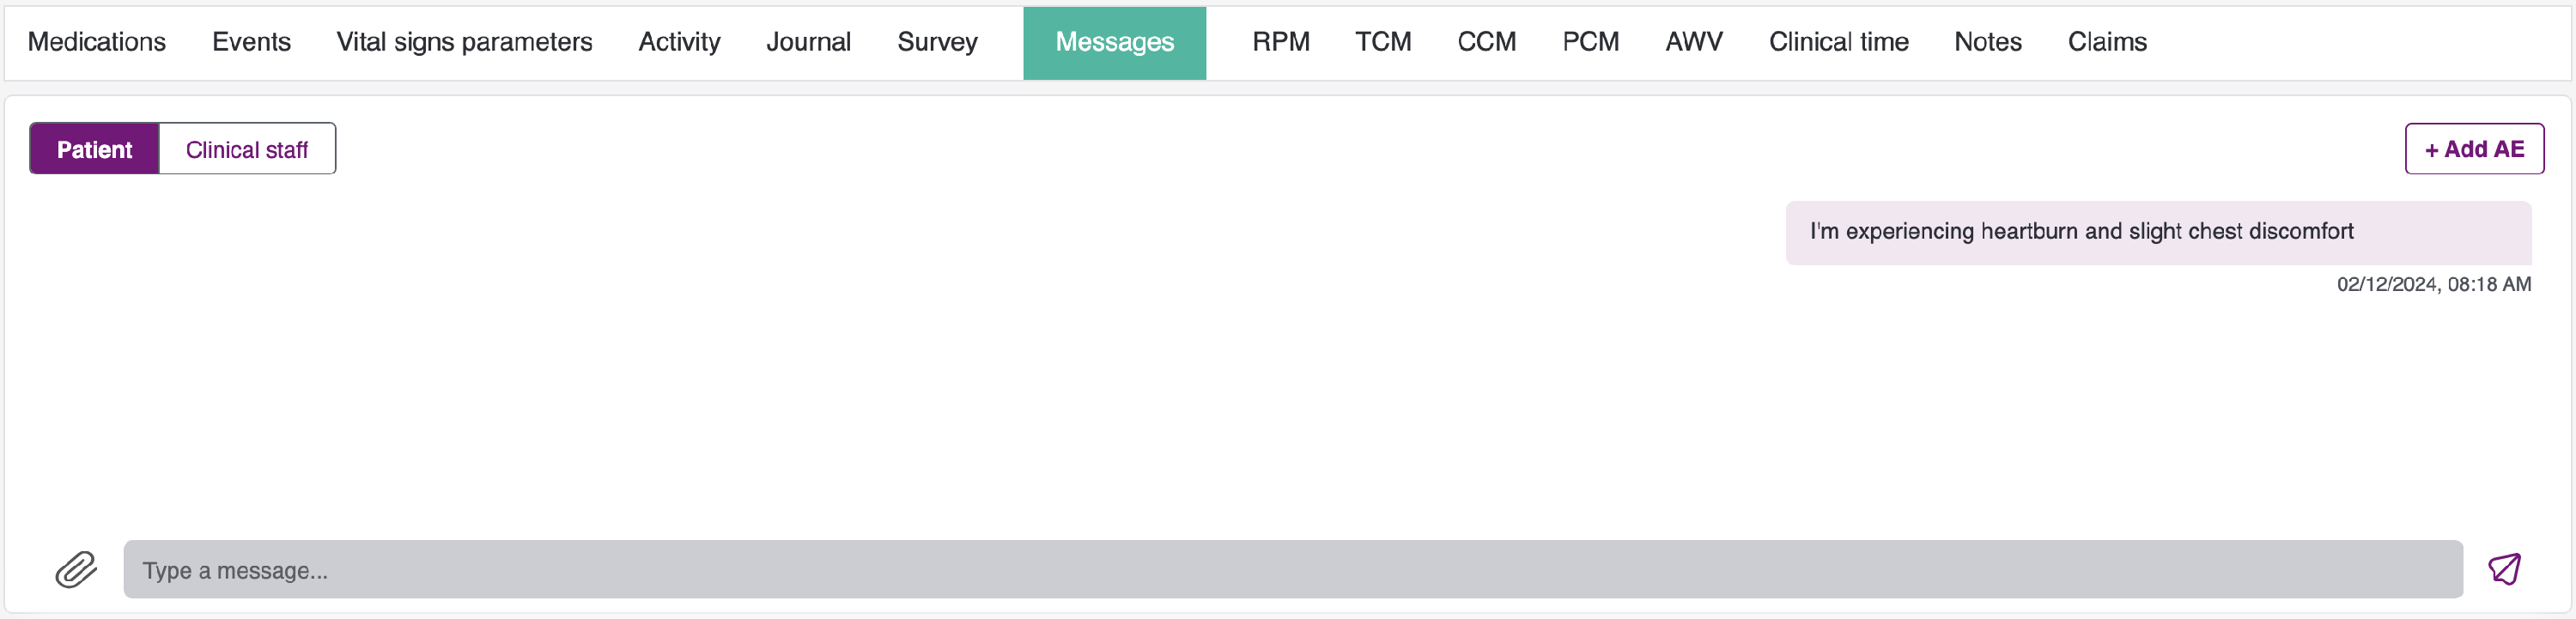
Task: Open the TCM tab
Action: (1383, 42)
